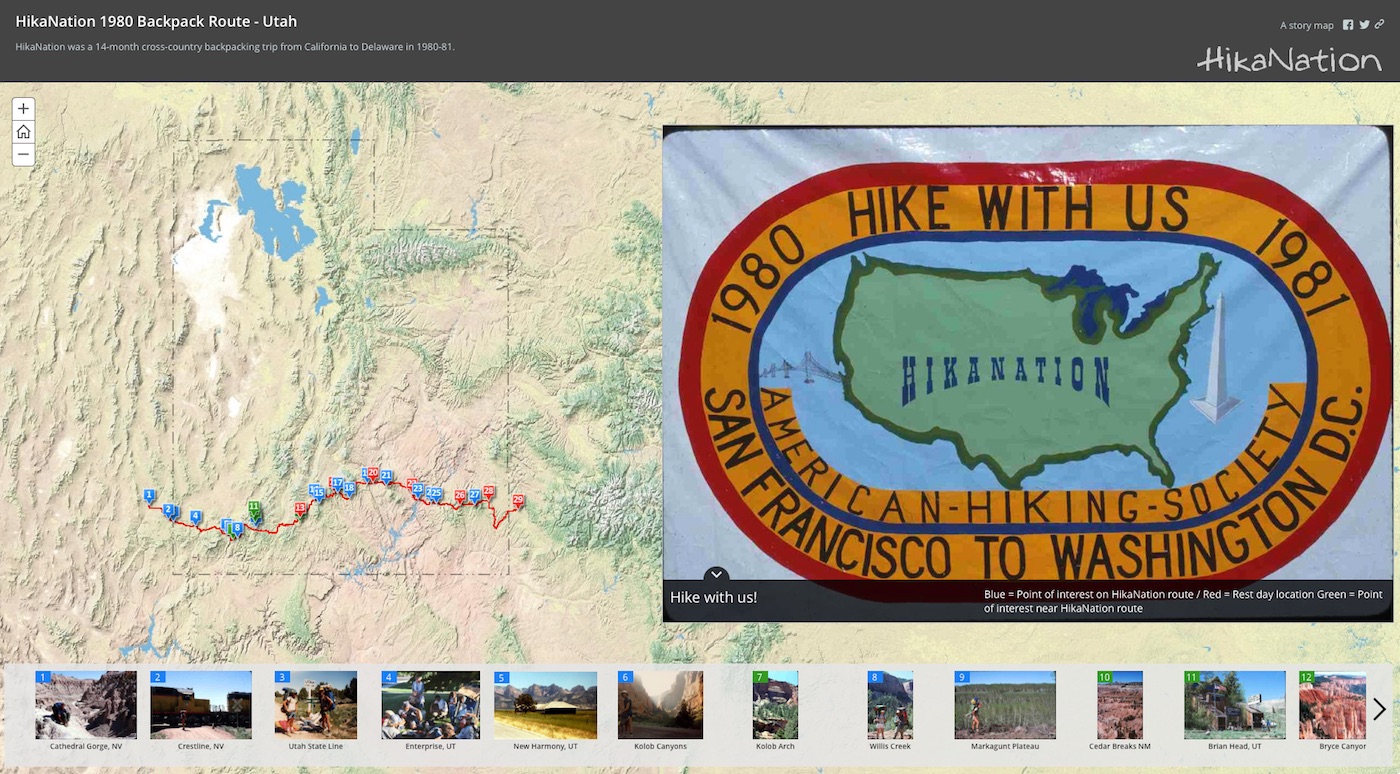Viewport: 1400px width, 774px height.
Task: Click the HikaNation 1980 Backpack Route title
Action: point(156,21)
